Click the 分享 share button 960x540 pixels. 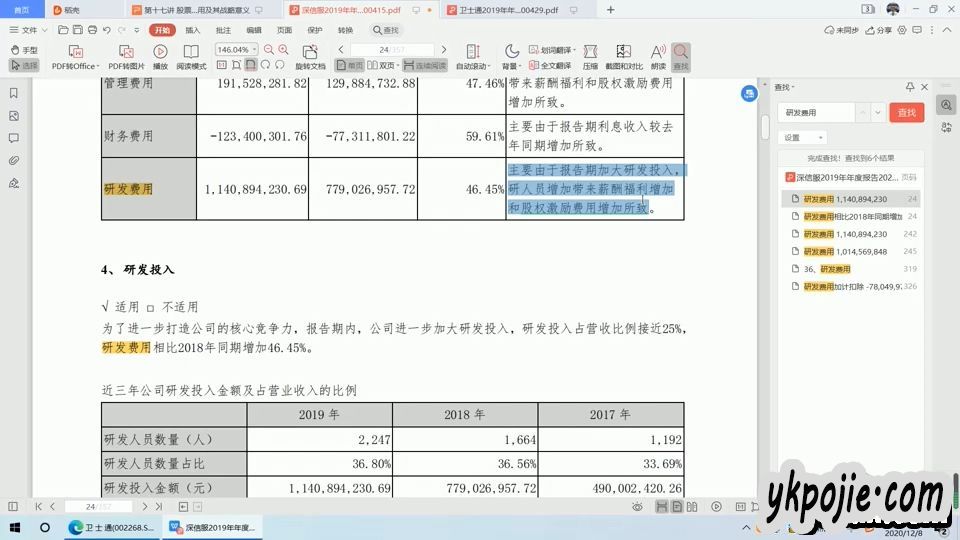tap(879, 30)
